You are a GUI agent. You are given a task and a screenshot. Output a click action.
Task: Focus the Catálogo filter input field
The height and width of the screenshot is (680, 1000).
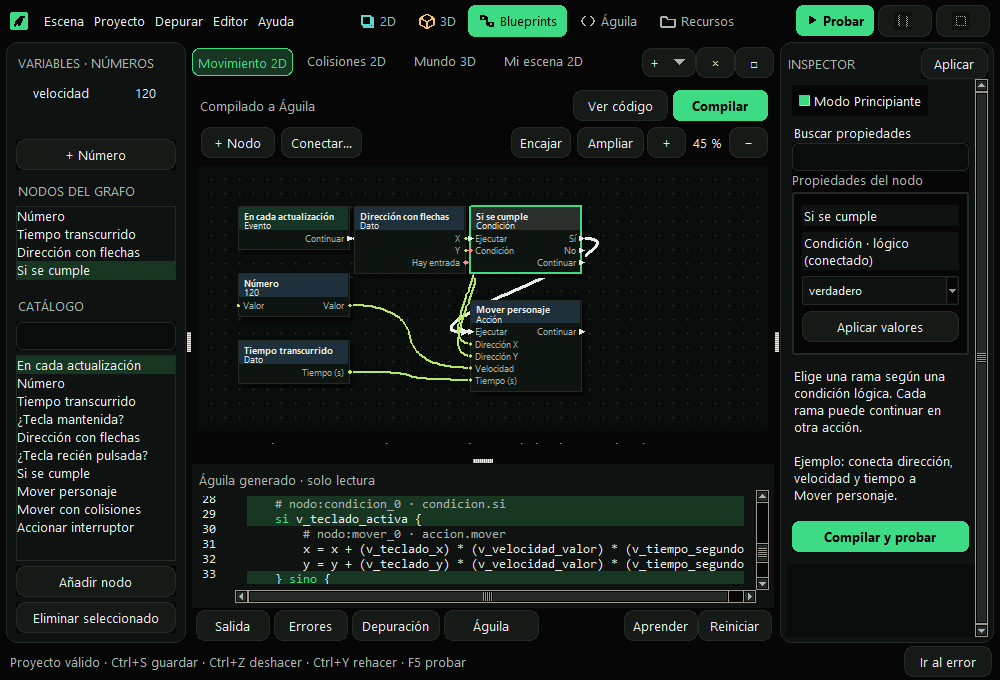point(96,336)
